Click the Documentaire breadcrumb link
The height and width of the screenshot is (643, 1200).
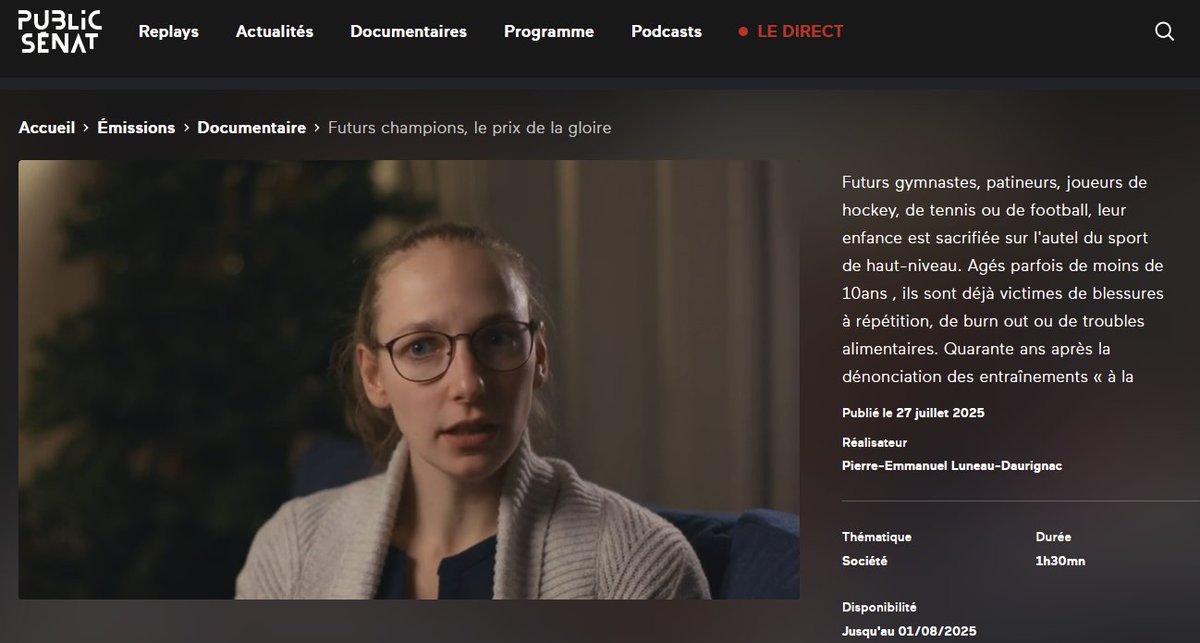[x=252, y=127]
